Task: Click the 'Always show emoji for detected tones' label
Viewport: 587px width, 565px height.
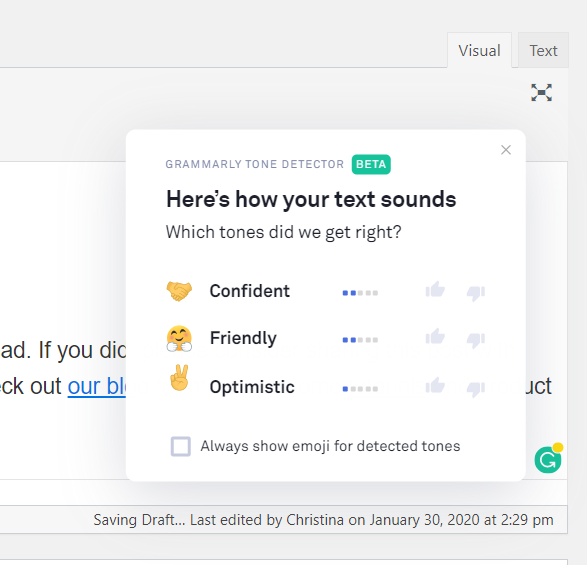Action: pyautogui.click(x=330, y=446)
